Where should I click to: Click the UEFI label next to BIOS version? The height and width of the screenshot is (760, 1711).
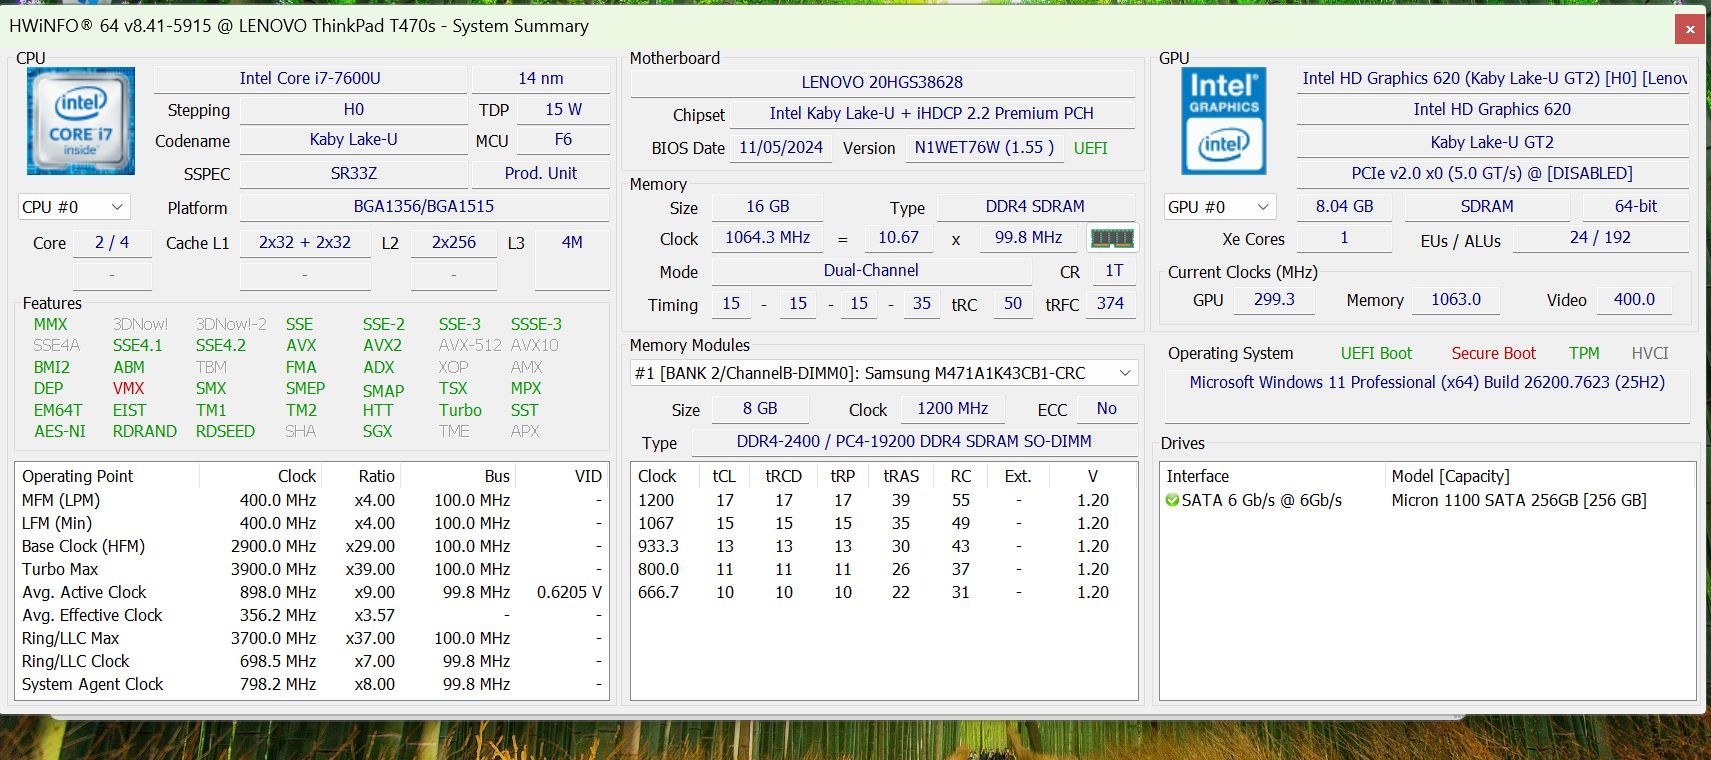coord(1090,148)
